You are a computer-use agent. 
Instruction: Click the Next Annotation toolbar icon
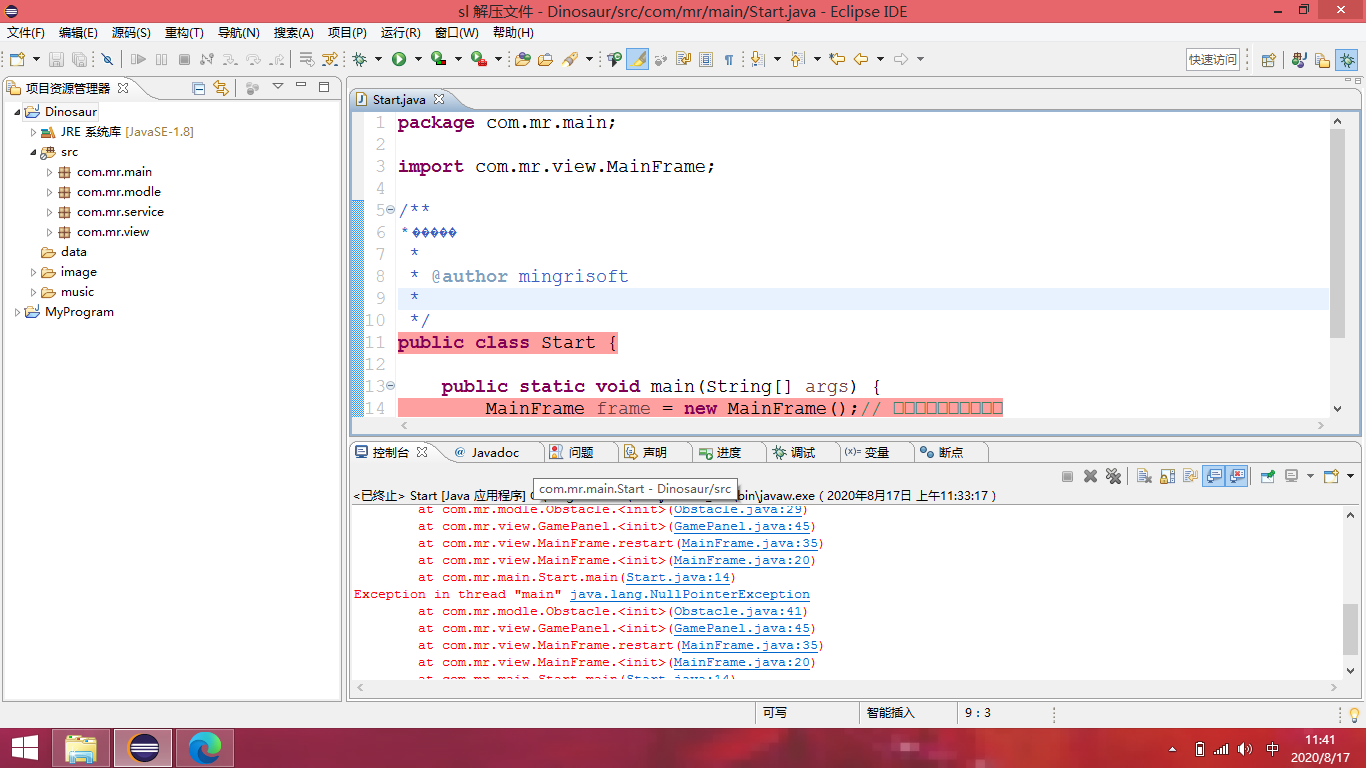click(758, 59)
